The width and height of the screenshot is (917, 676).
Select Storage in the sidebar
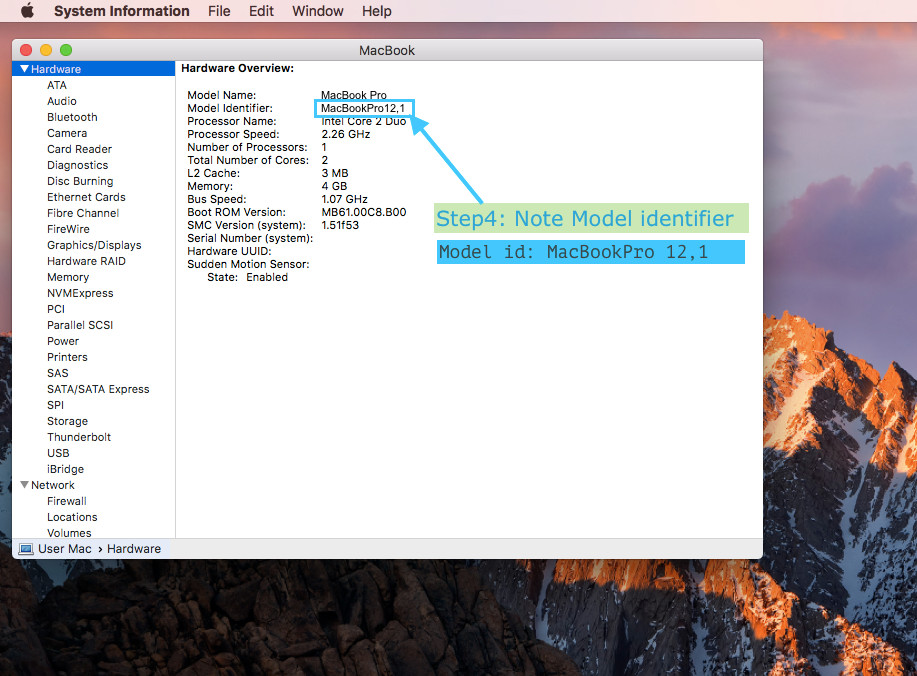[67, 421]
